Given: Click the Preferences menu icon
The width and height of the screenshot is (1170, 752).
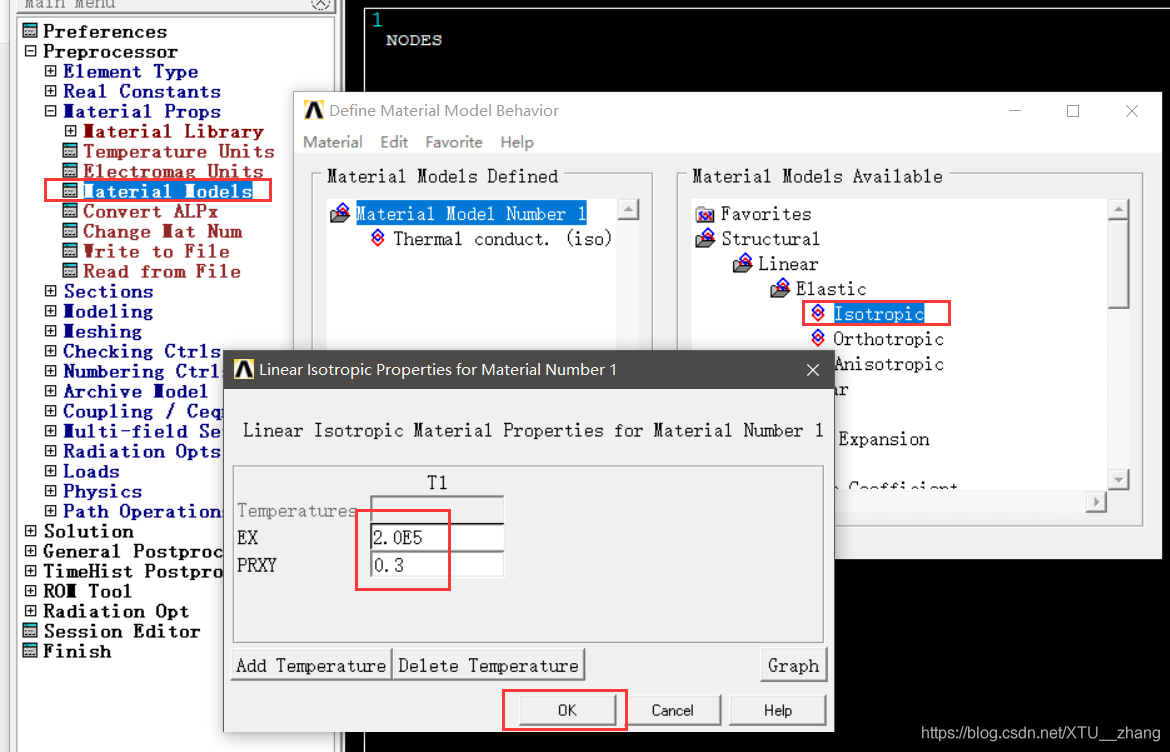Looking at the screenshot, I should [30, 31].
